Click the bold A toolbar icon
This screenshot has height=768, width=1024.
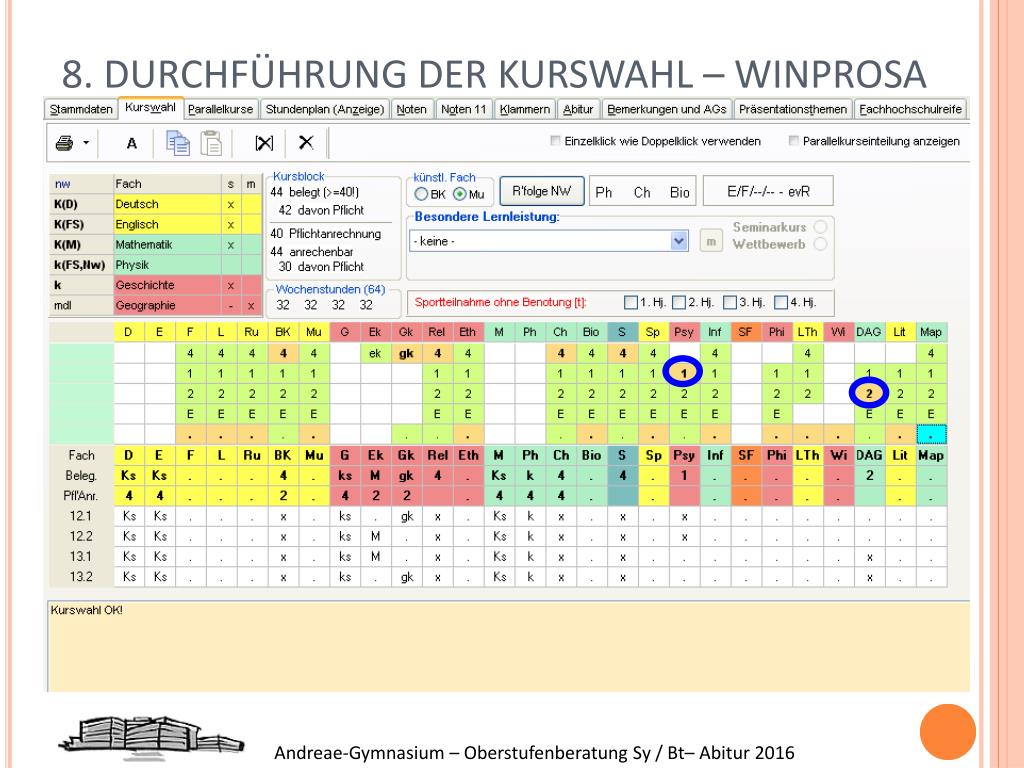(132, 144)
